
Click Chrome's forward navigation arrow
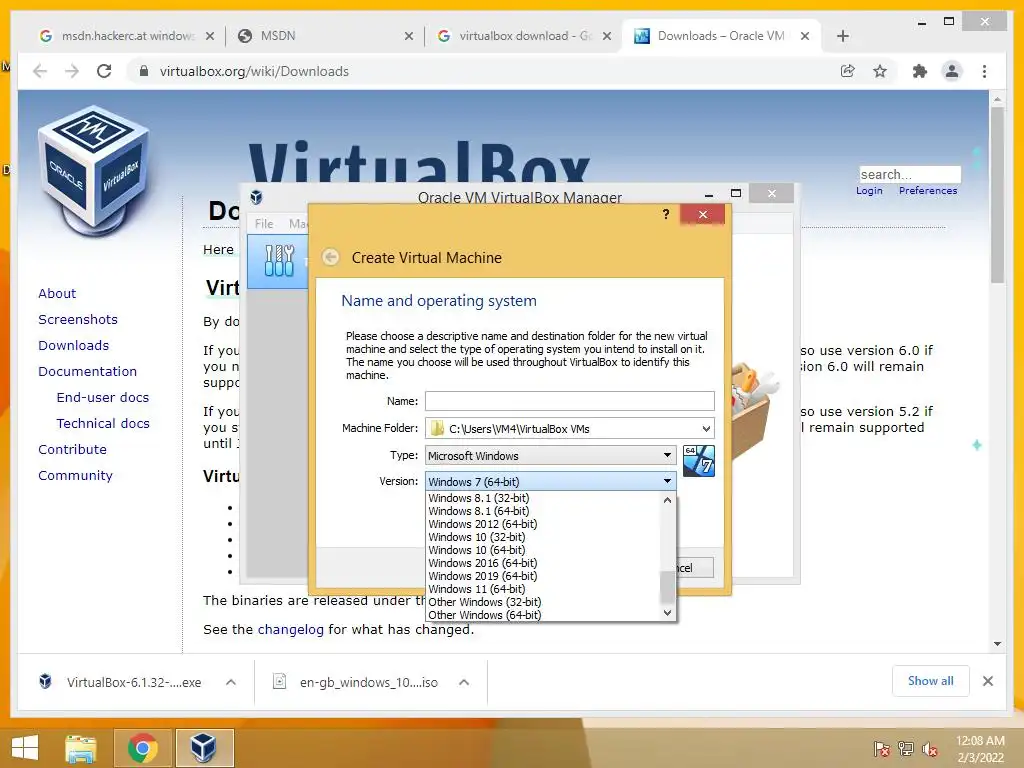pos(72,71)
